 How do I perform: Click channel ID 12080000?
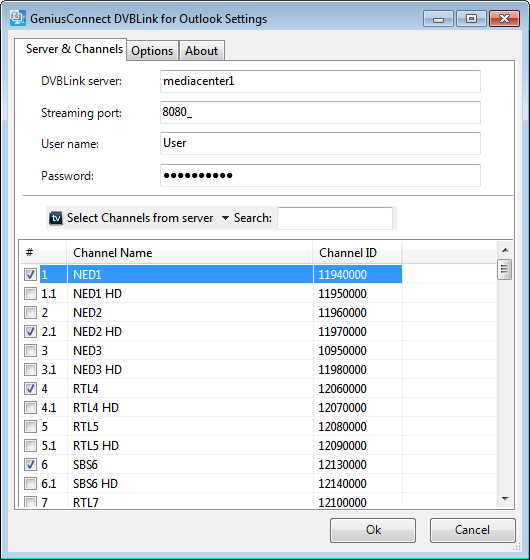click(342, 427)
